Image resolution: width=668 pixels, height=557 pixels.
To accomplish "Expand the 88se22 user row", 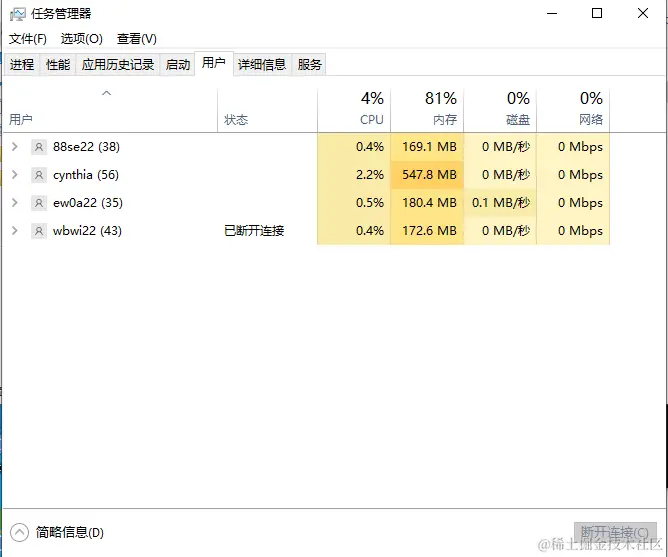I will click(x=15, y=147).
